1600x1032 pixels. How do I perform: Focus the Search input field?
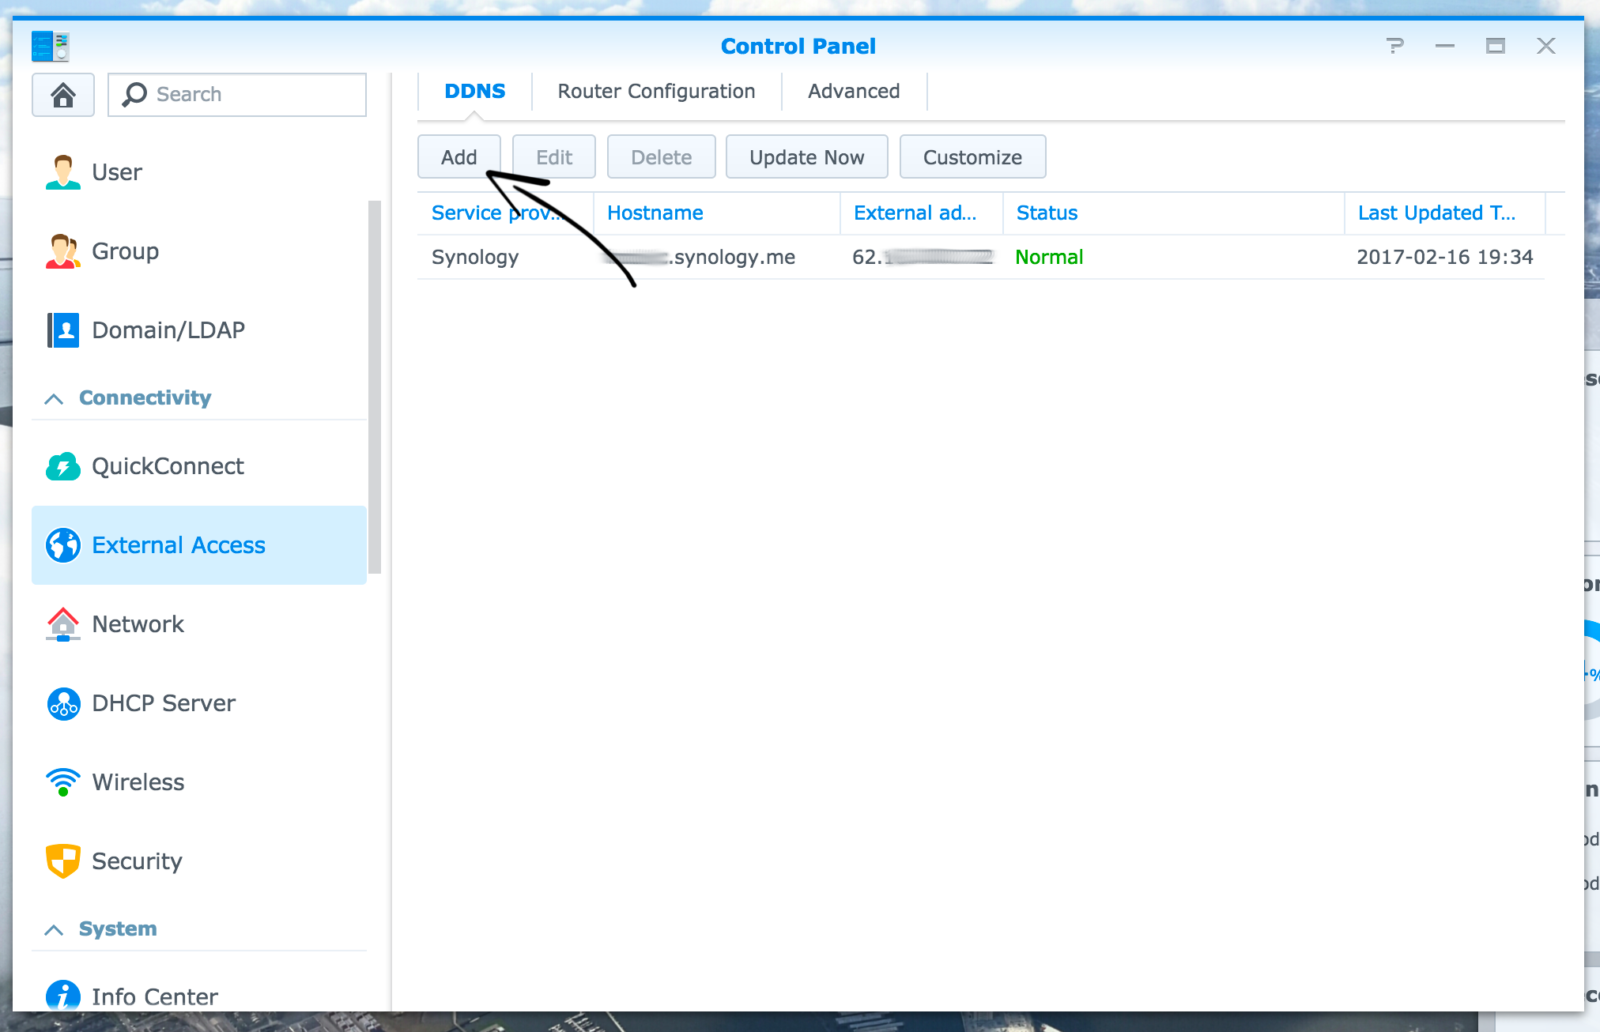click(237, 95)
